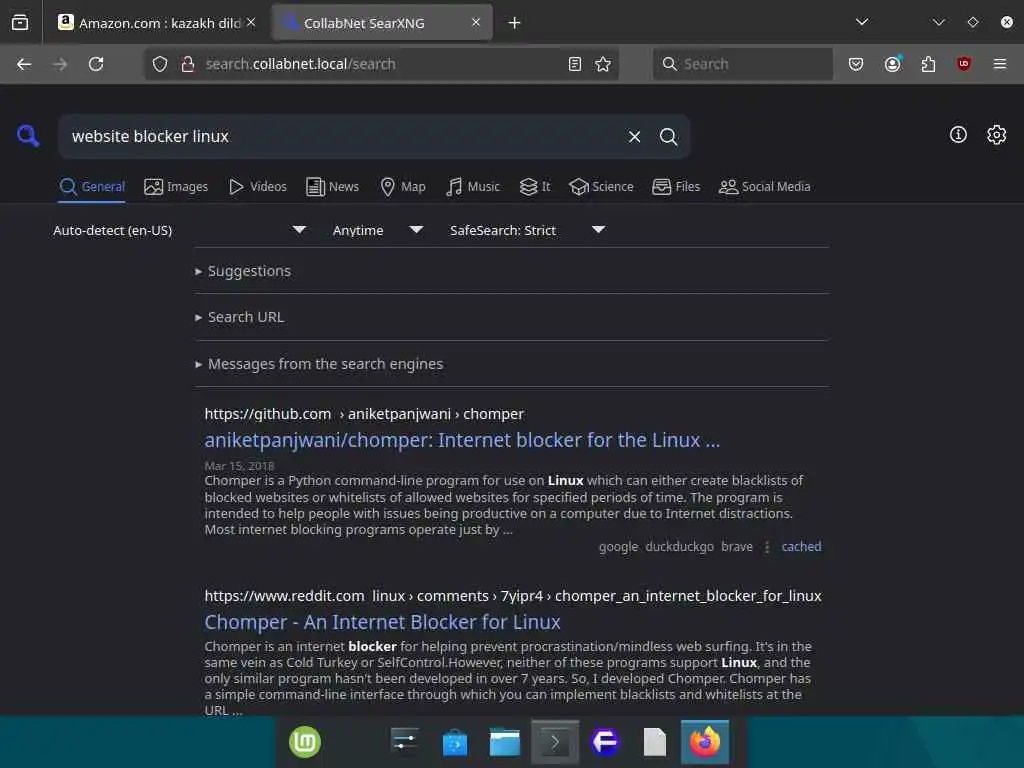This screenshot has width=1024, height=768.
Task: Close the CollabNet SearXNG tab
Action: (x=476, y=22)
